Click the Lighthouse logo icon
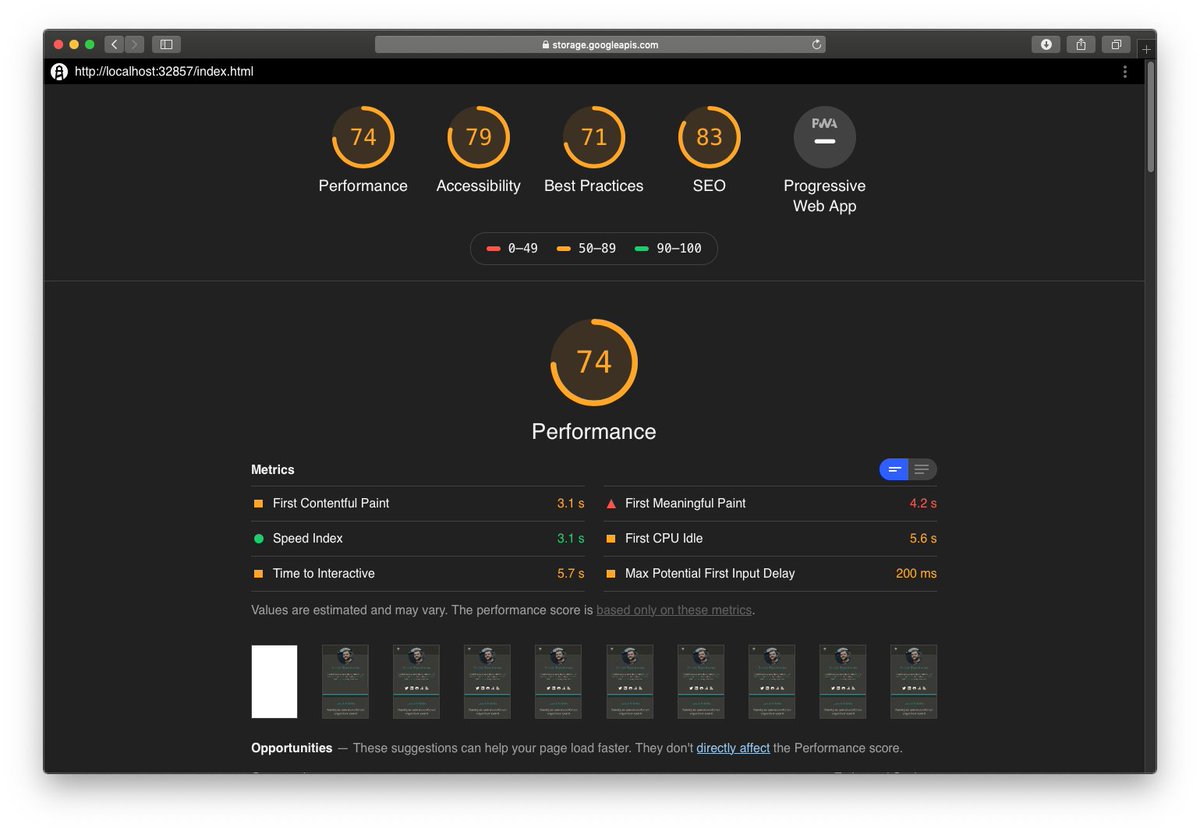Viewport: 1200px width, 831px height. (x=59, y=71)
